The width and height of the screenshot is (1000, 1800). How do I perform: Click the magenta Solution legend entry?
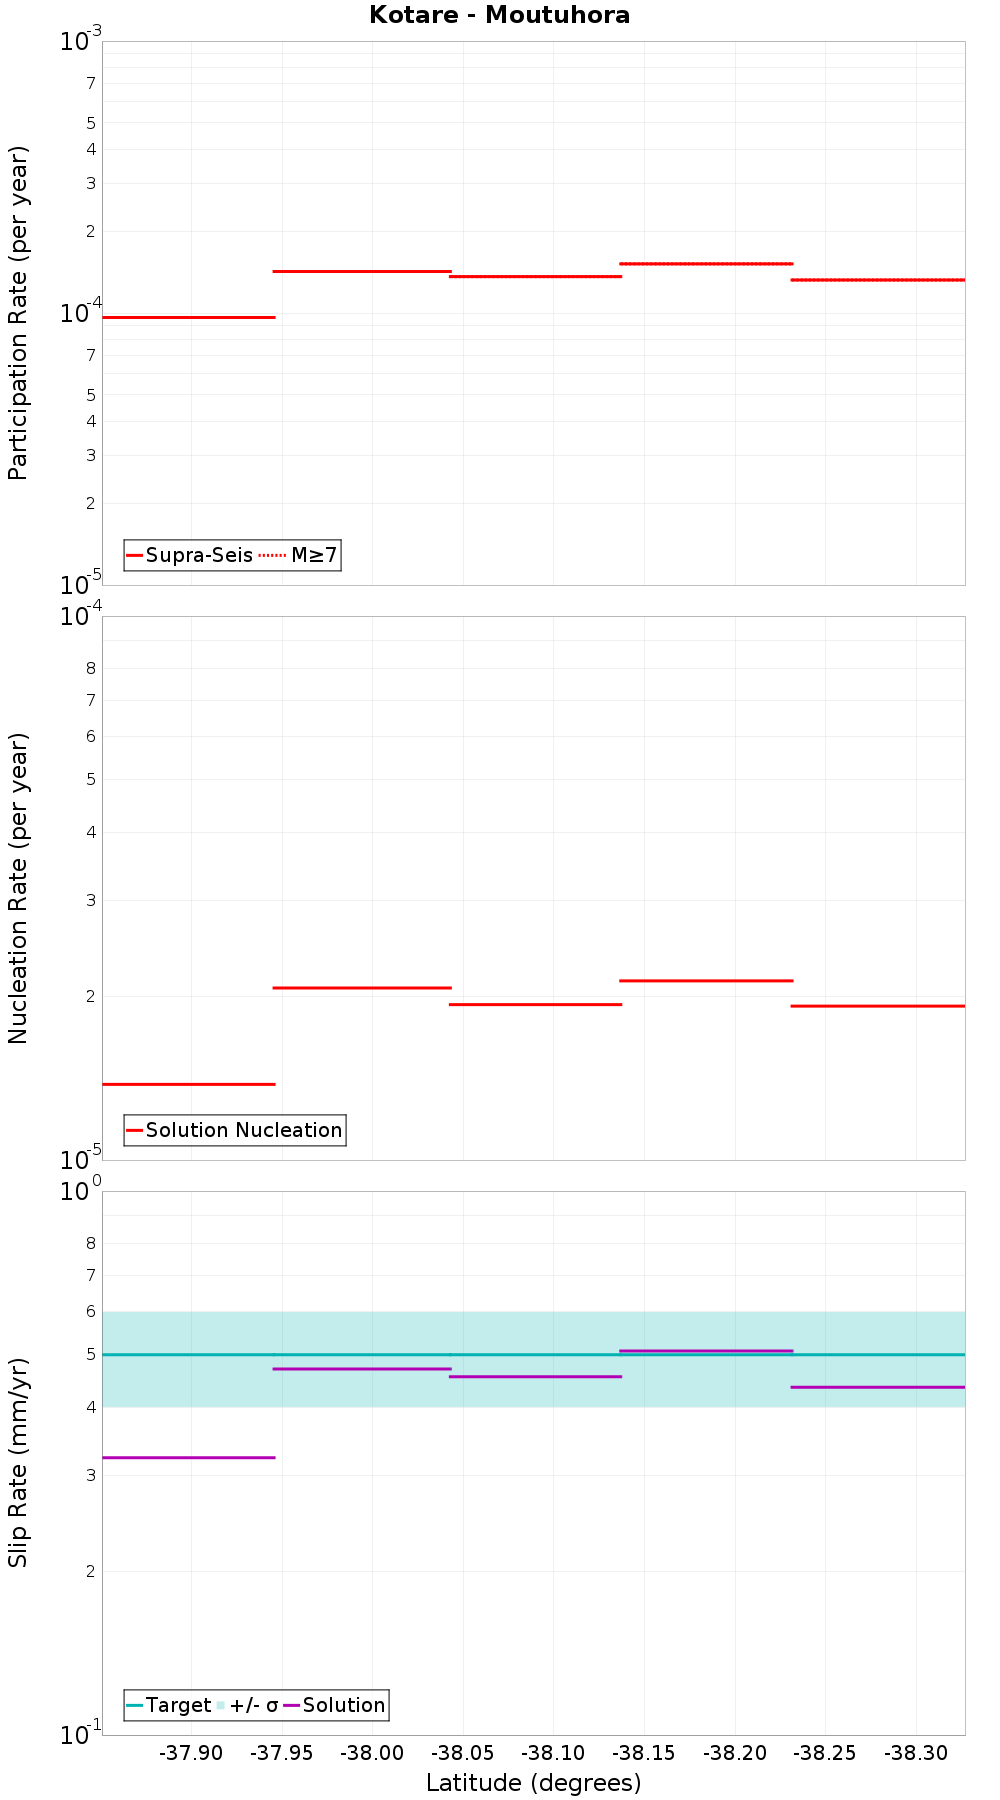[335, 1705]
